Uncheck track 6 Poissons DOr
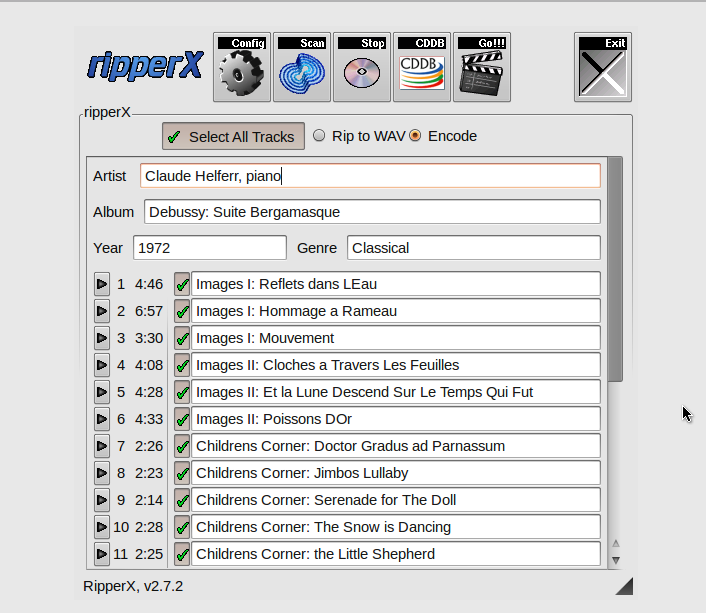The height and width of the screenshot is (613, 706). [182, 419]
